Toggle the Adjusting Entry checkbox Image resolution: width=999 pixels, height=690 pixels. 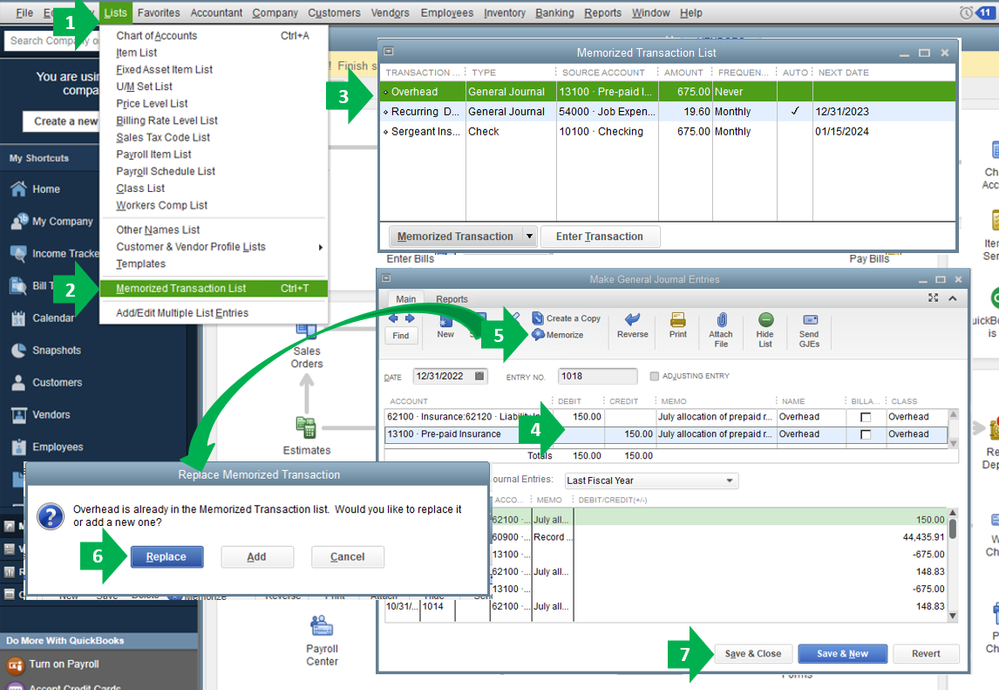tap(654, 376)
